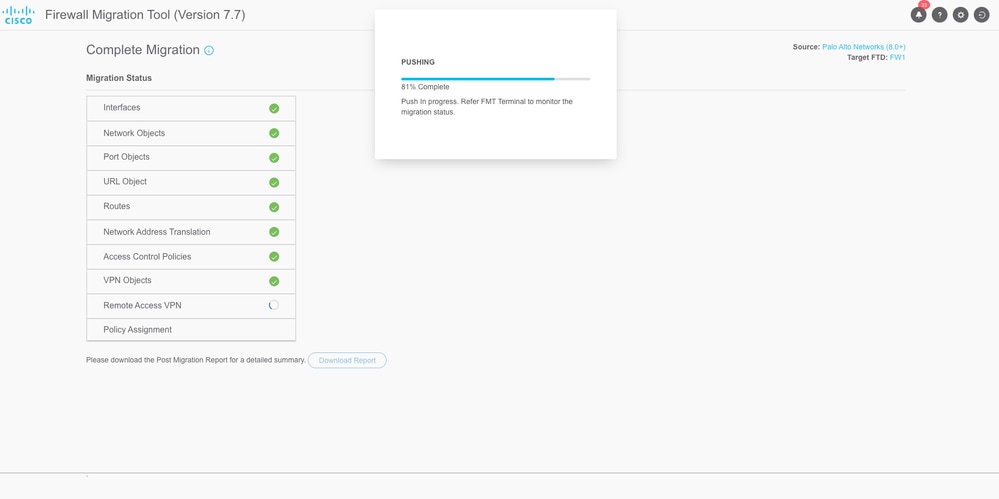
Task: Click the Post Migration Report instruction text
Action: tap(196, 360)
